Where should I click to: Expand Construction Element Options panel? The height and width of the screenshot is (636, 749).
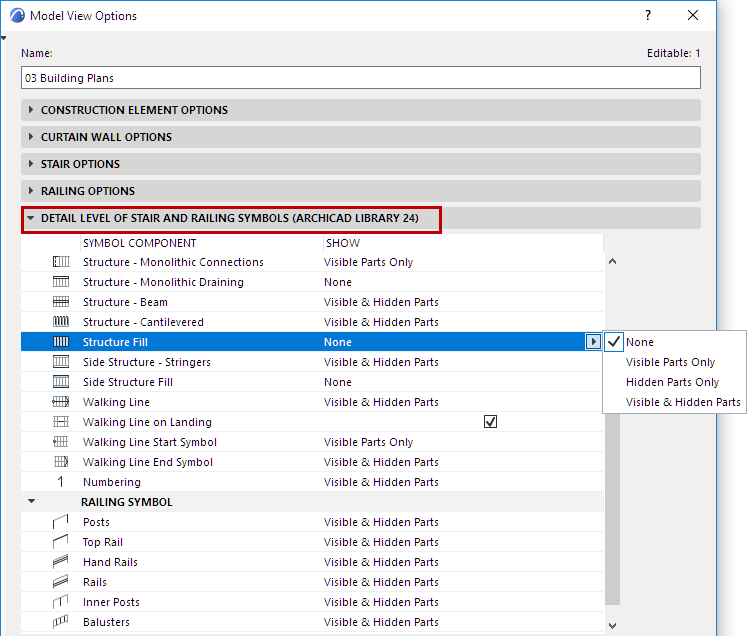pos(31,110)
